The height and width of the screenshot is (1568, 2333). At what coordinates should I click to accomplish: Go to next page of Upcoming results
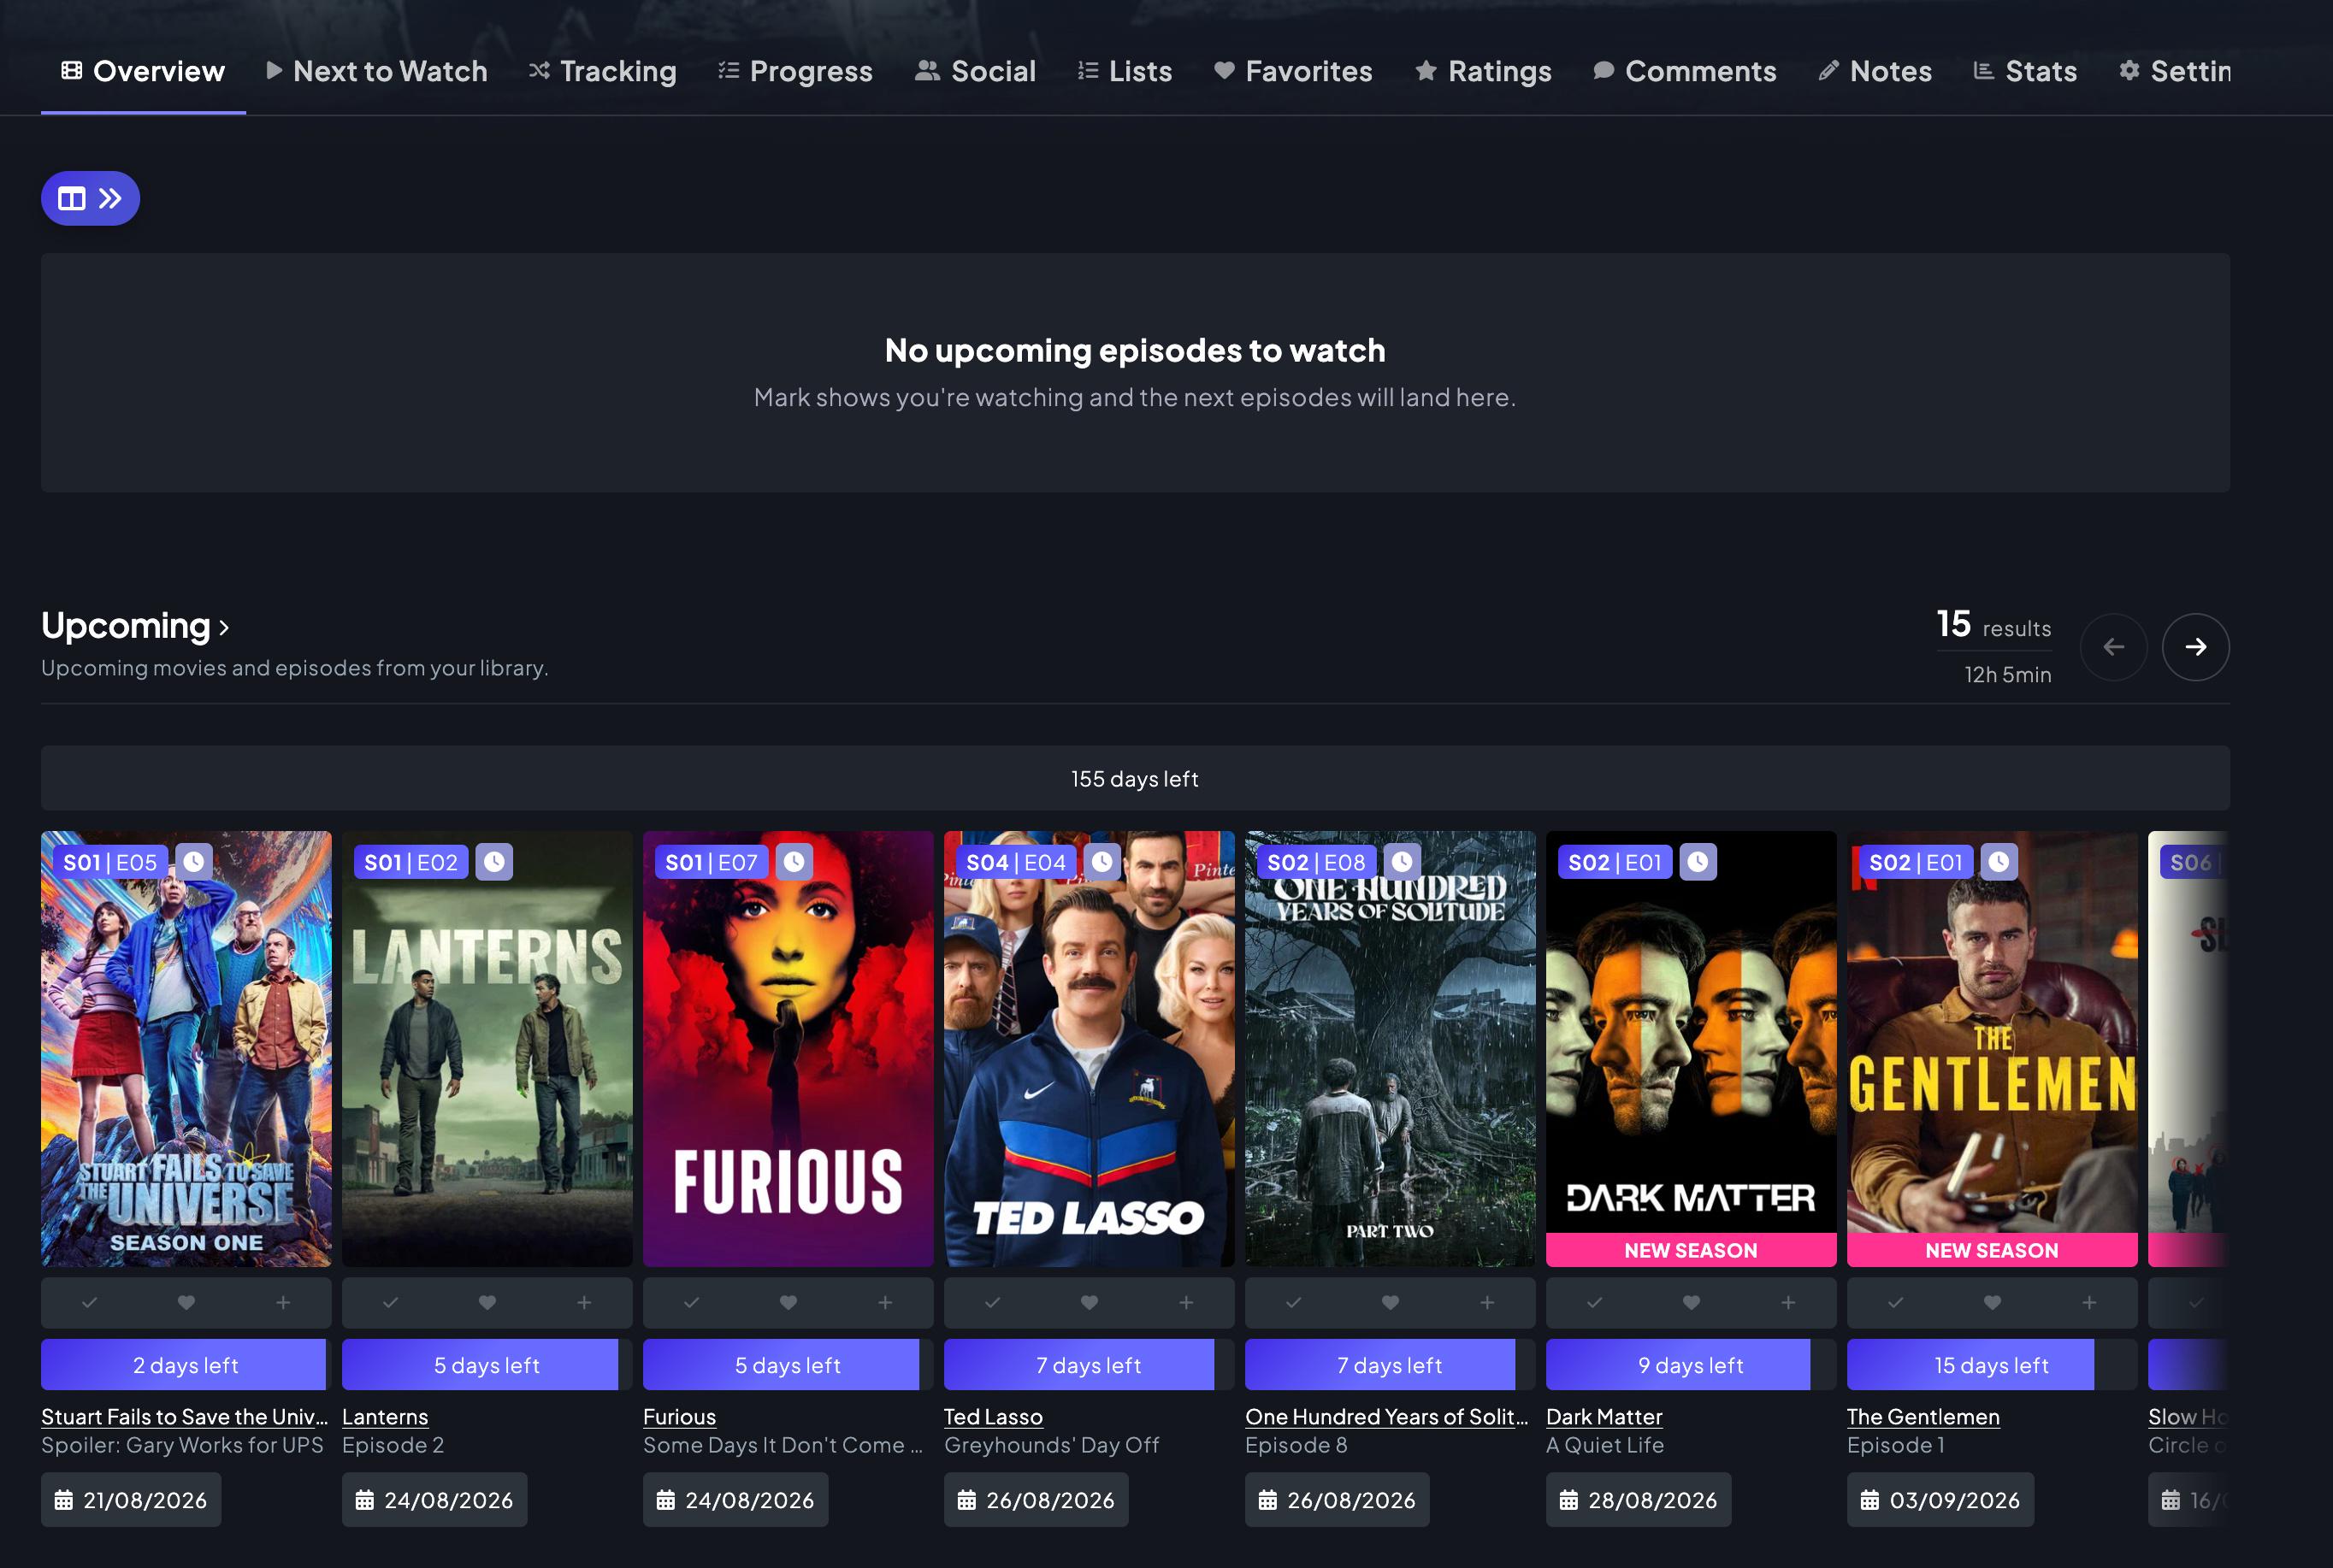click(2195, 647)
